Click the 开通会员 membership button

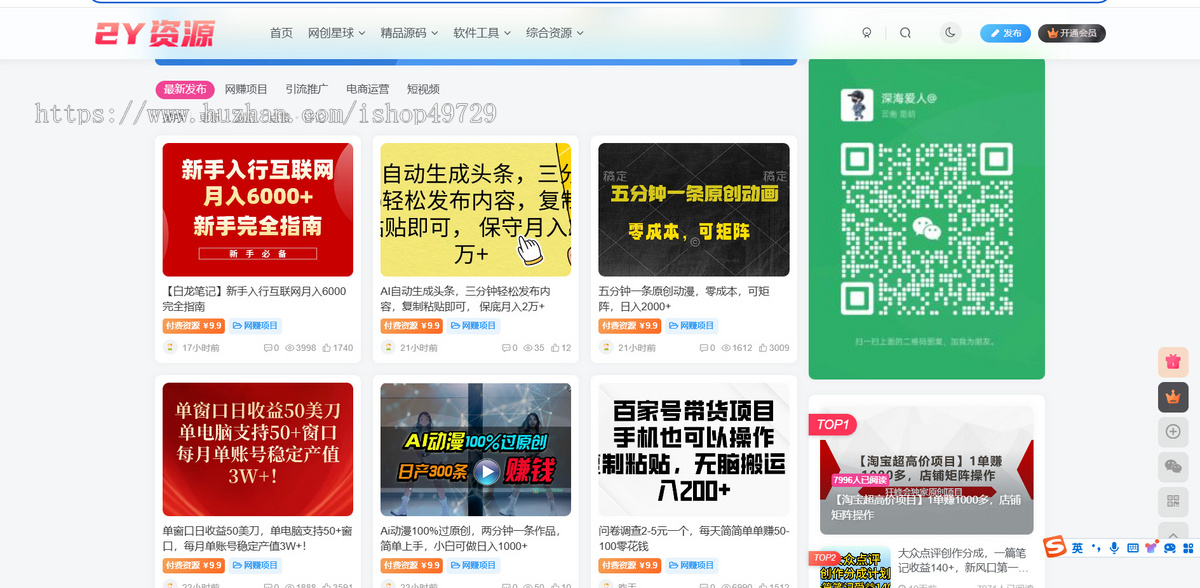(1071, 33)
